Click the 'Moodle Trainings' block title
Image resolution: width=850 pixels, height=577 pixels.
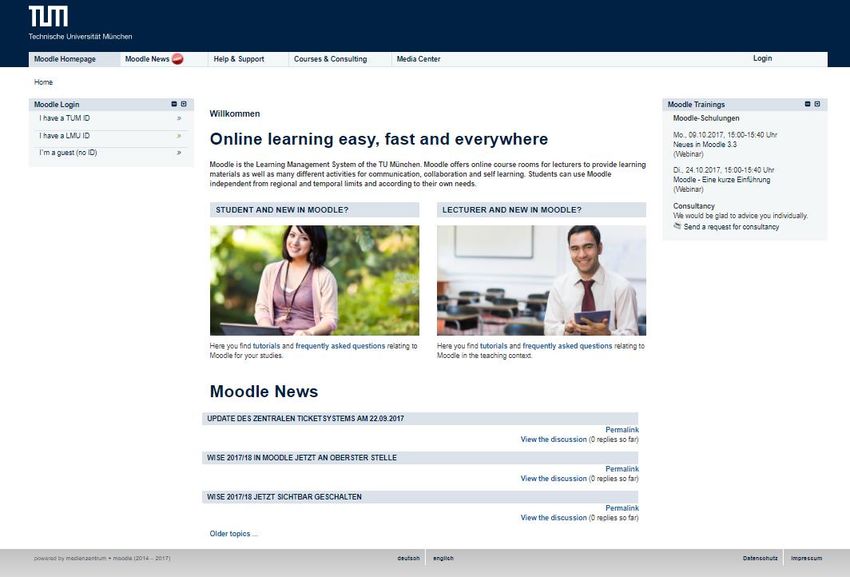696,105
